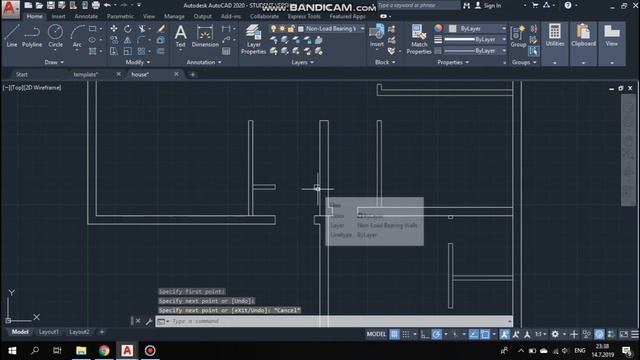
Task: Click the Match Properties tool
Action: [x=419, y=39]
